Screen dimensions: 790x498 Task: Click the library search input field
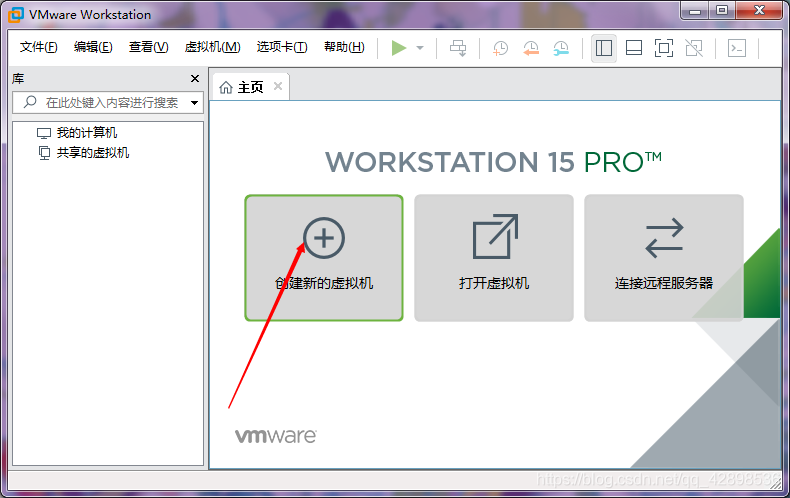pyautogui.click(x=108, y=103)
